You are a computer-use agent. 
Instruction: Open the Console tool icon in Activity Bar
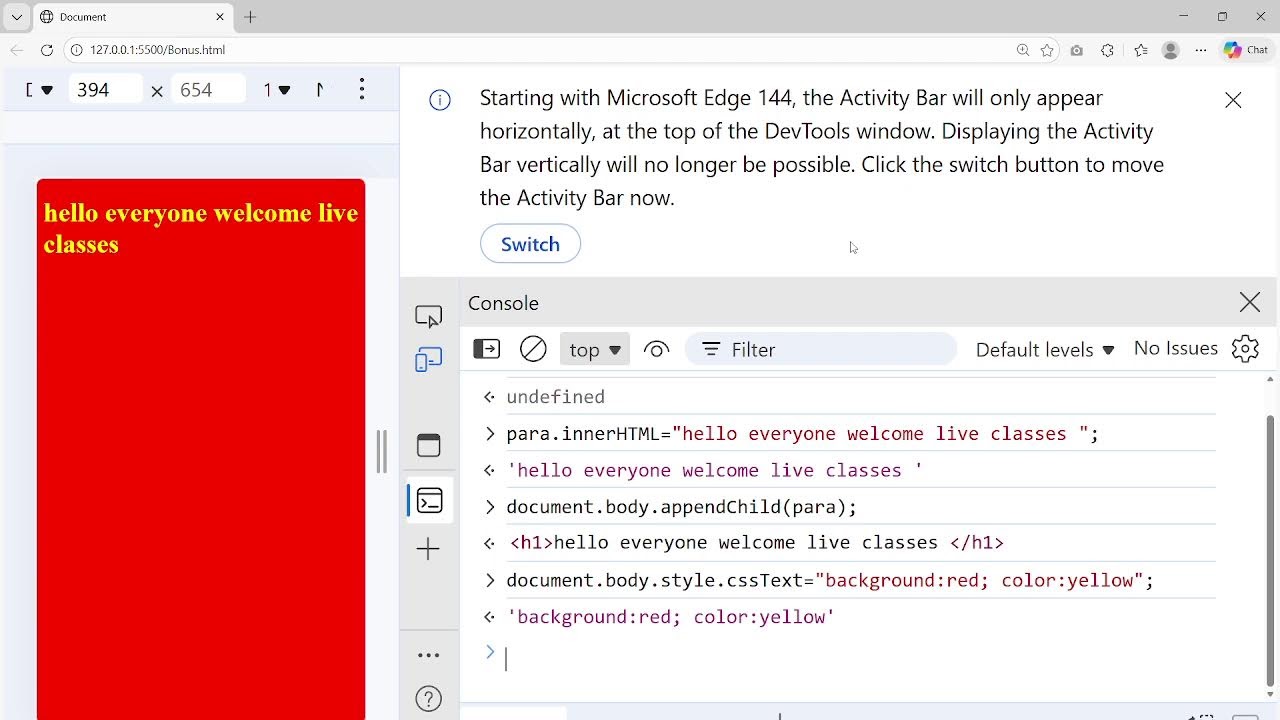(430, 501)
